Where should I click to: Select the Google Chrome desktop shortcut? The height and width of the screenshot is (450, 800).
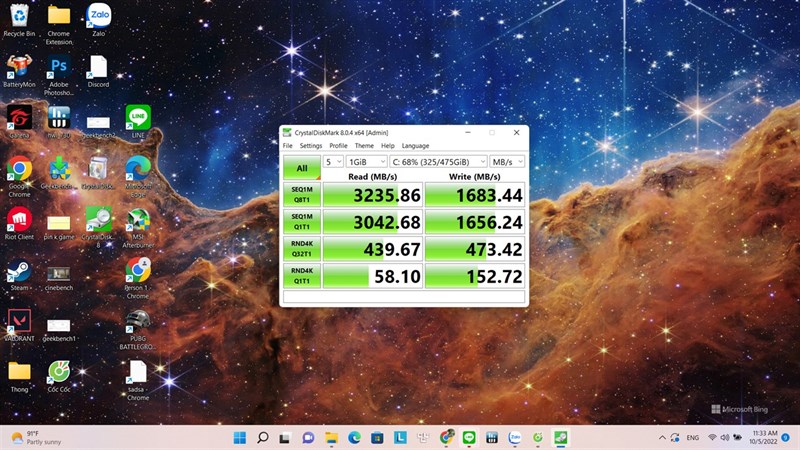point(19,177)
